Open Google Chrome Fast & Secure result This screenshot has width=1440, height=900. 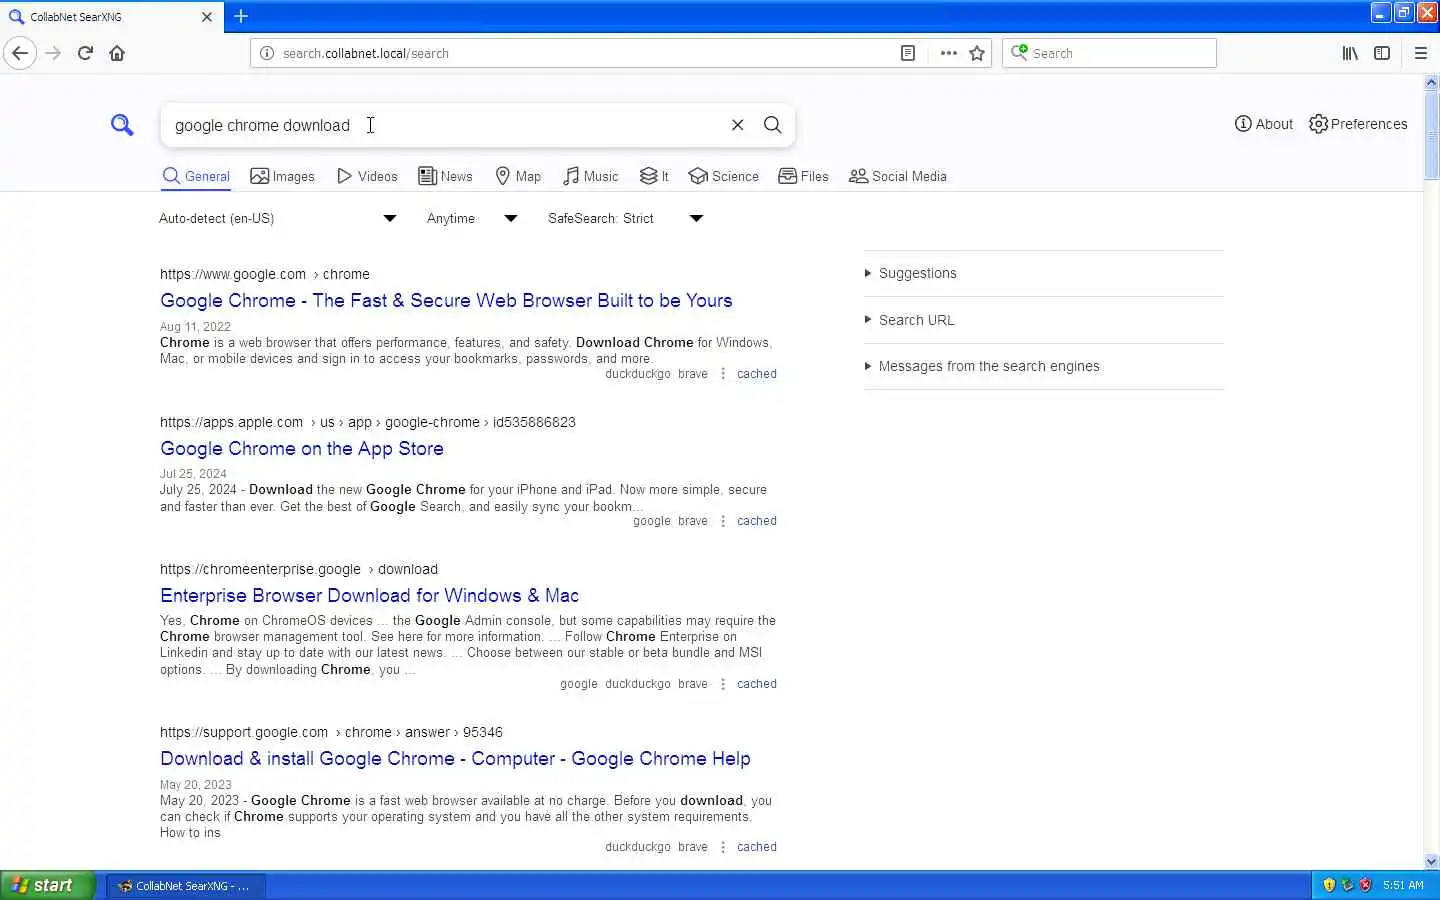point(446,300)
